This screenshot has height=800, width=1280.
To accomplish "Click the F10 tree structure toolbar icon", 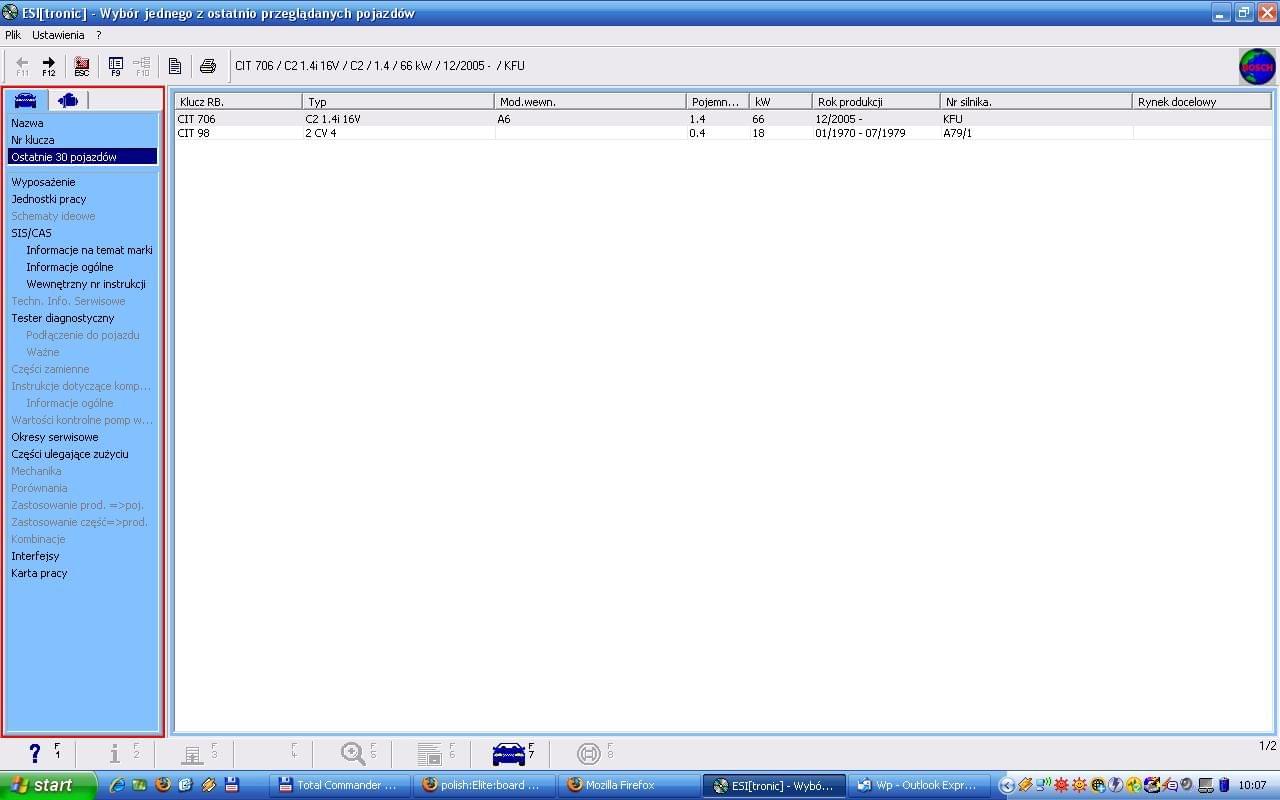I will 141,66.
